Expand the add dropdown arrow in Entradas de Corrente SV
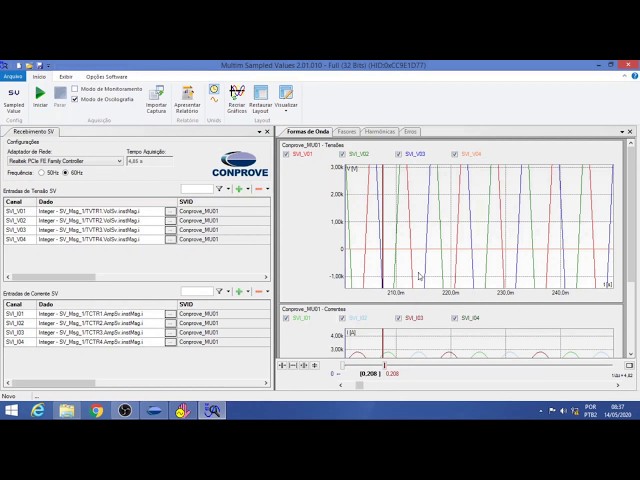 tap(248, 291)
